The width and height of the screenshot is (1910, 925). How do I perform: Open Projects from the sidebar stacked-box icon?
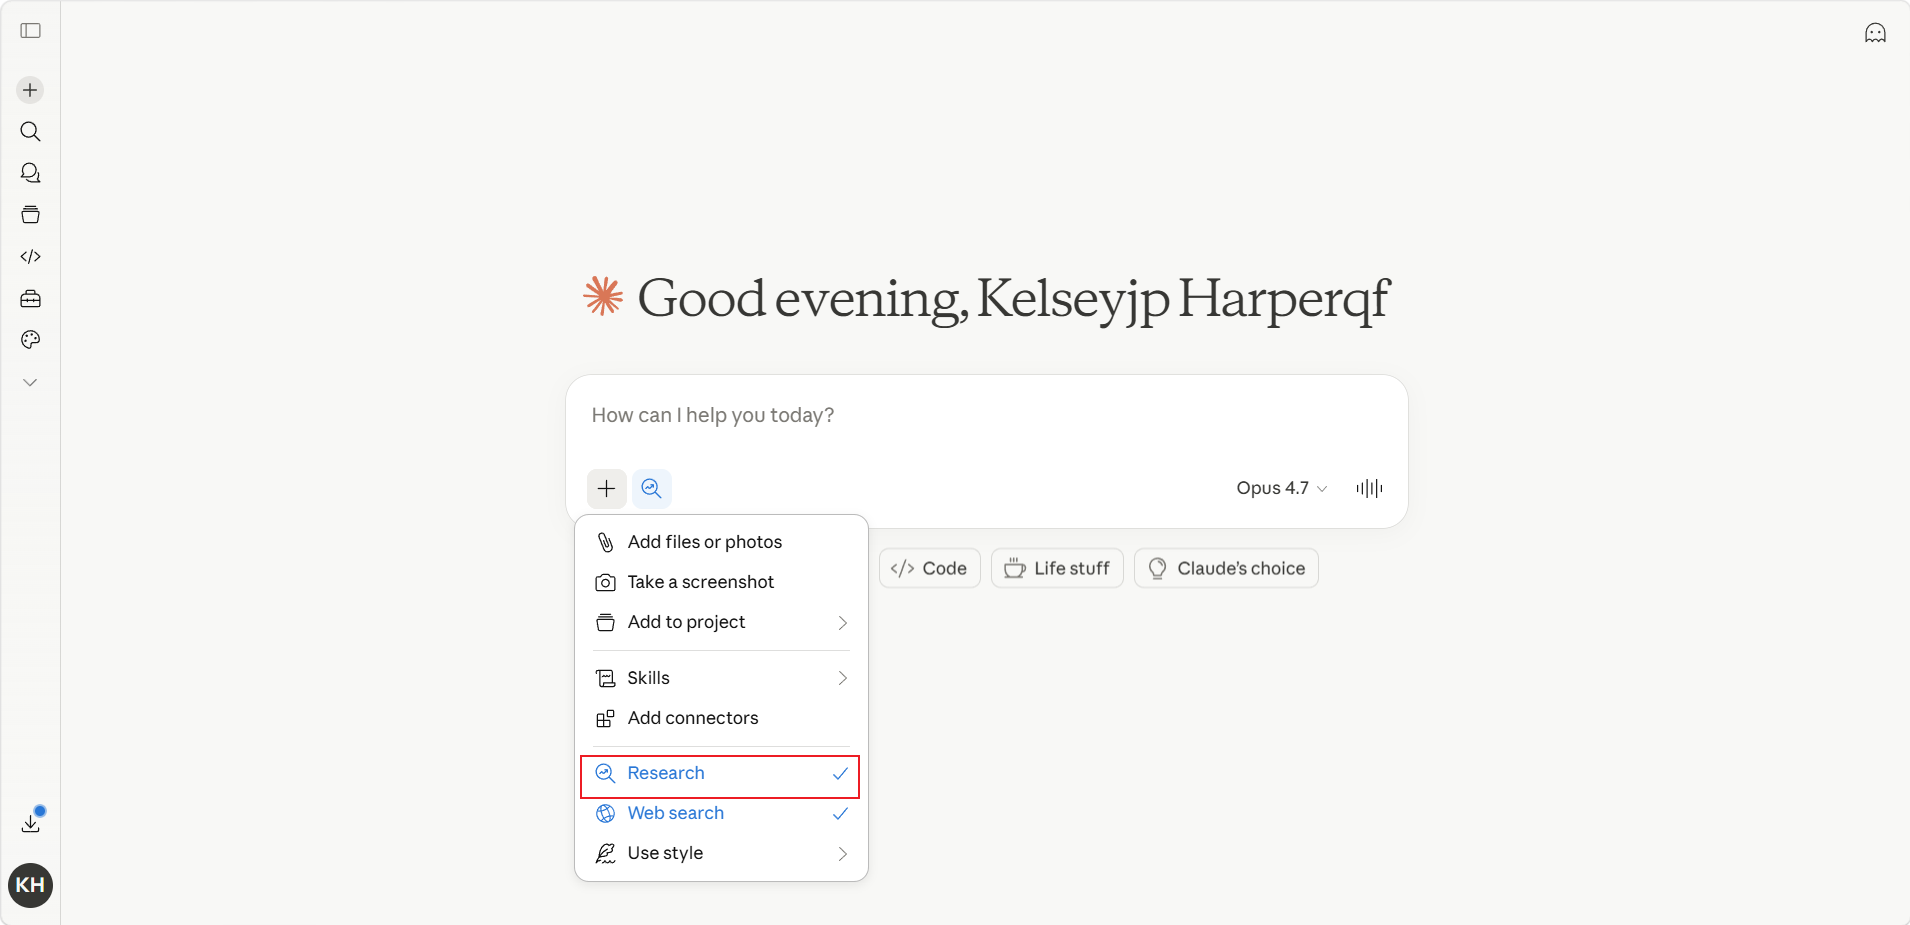coord(30,215)
